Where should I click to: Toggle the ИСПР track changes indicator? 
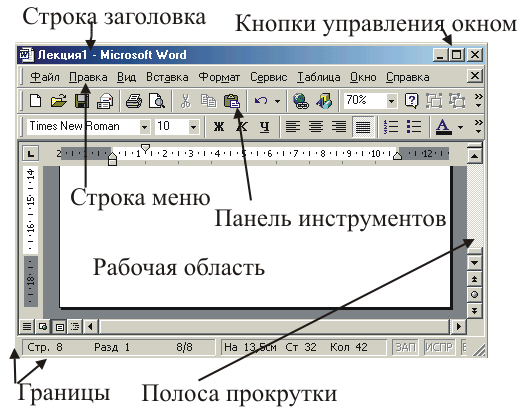pos(439,348)
